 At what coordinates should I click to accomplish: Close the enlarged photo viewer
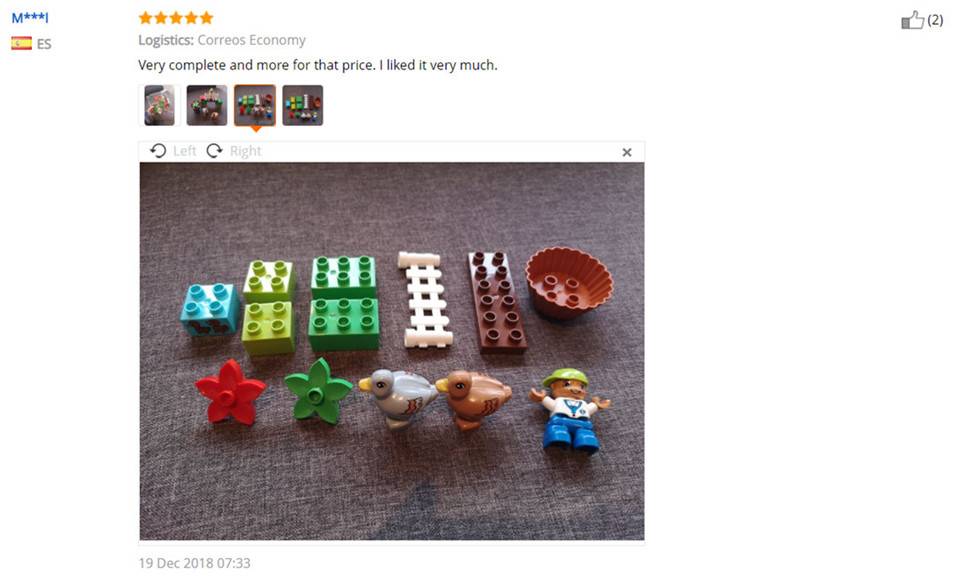(x=627, y=152)
